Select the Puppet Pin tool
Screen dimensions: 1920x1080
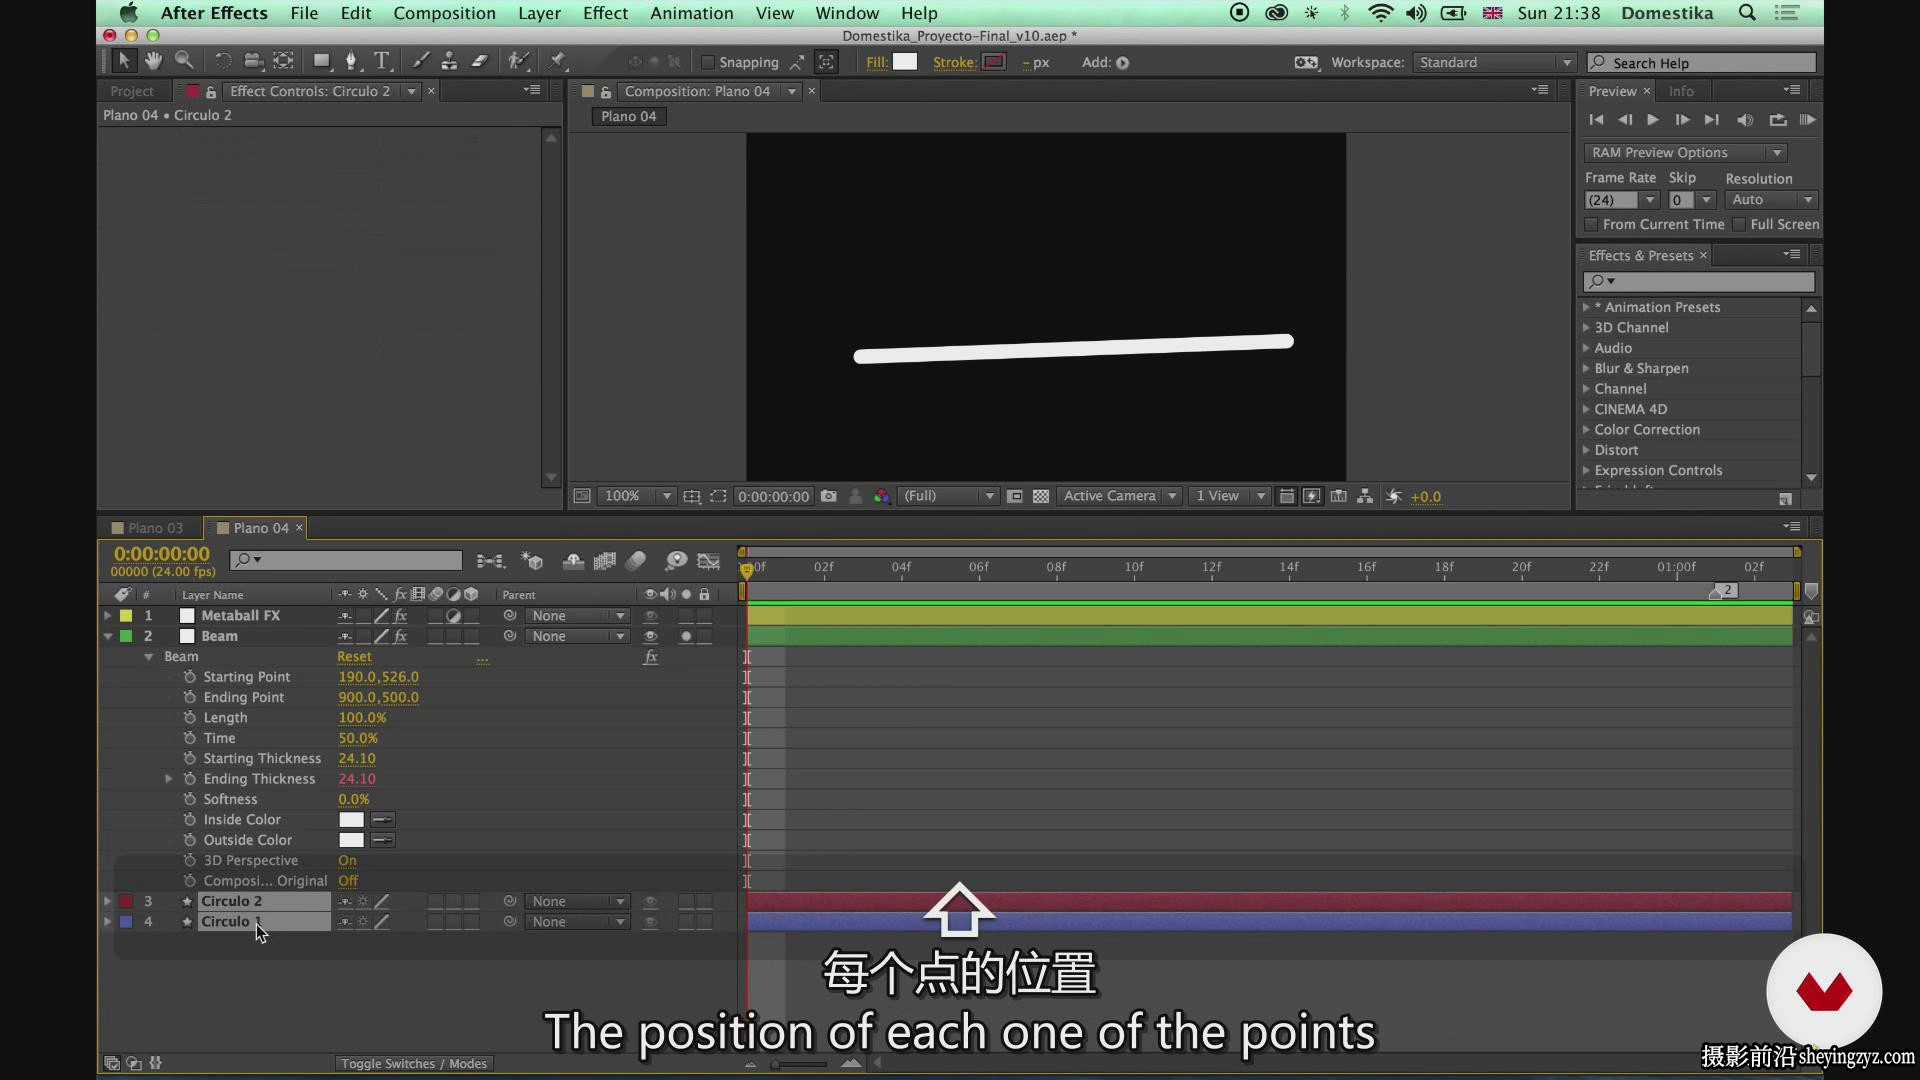[x=558, y=61]
